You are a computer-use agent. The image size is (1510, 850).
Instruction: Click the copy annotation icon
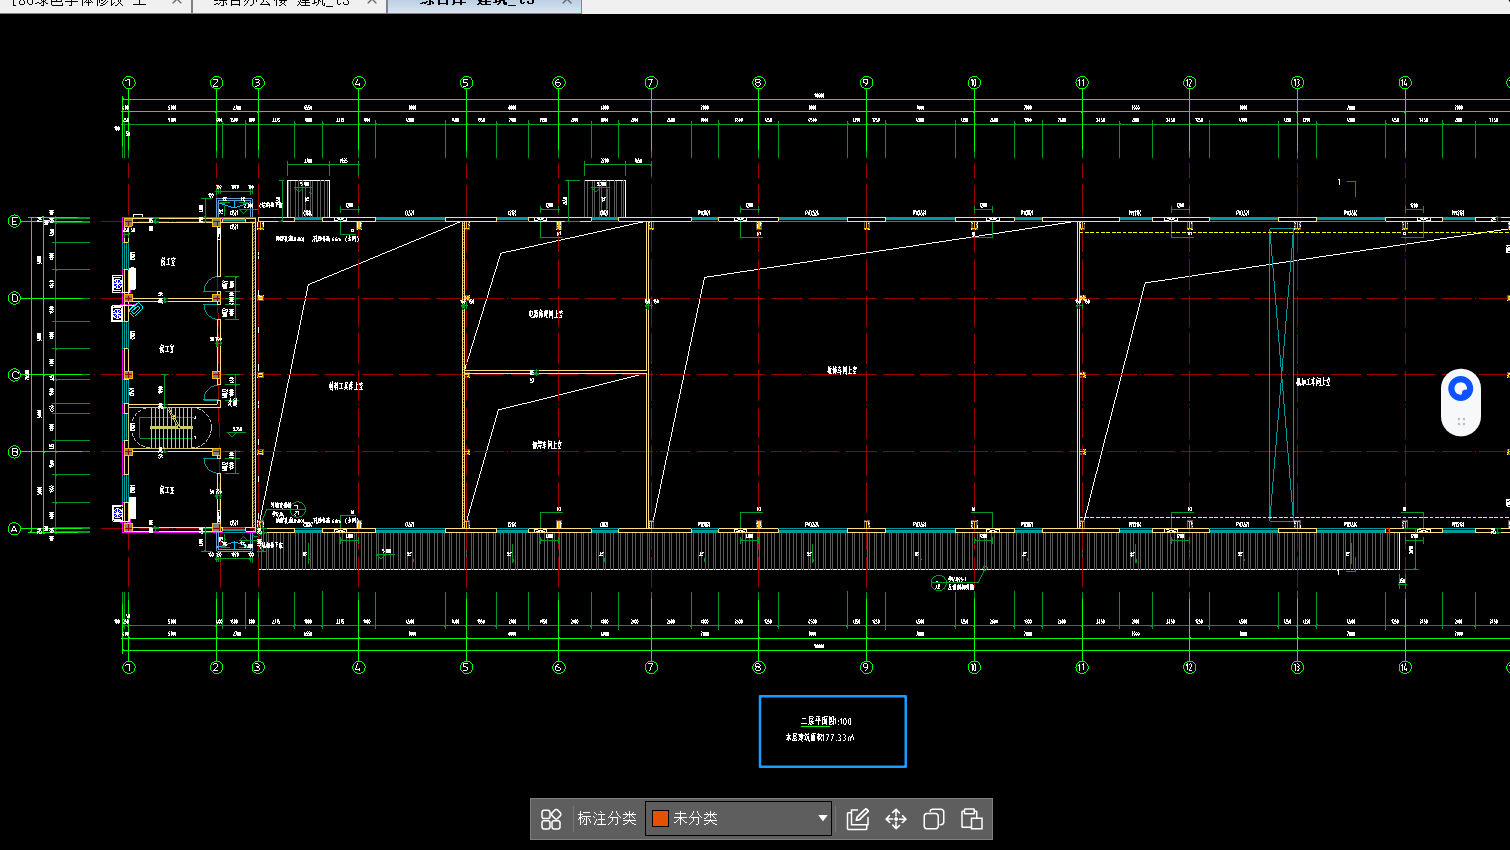tap(933, 819)
